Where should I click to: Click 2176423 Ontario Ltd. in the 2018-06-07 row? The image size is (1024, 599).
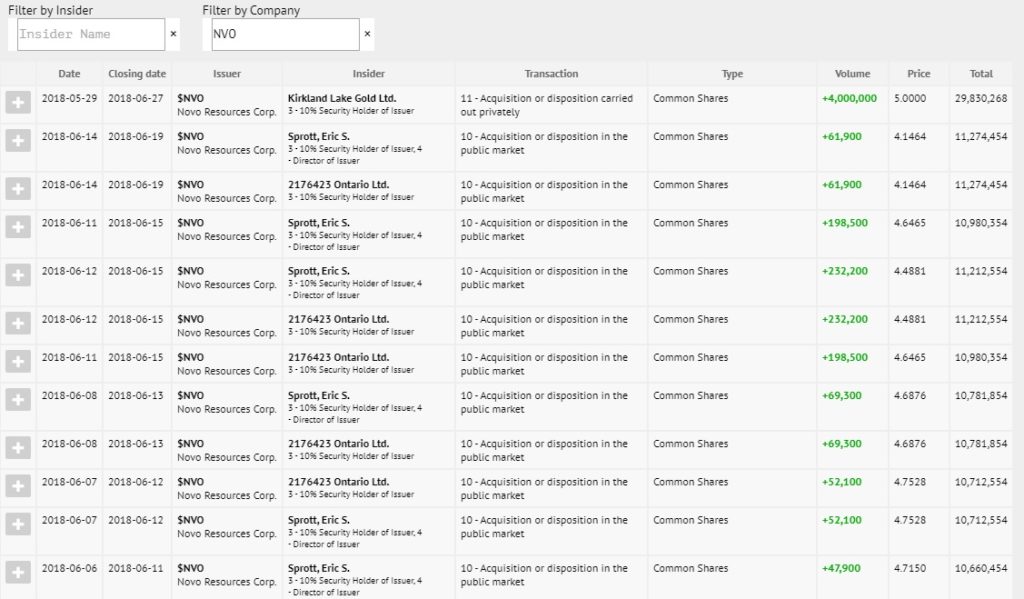(x=338, y=481)
